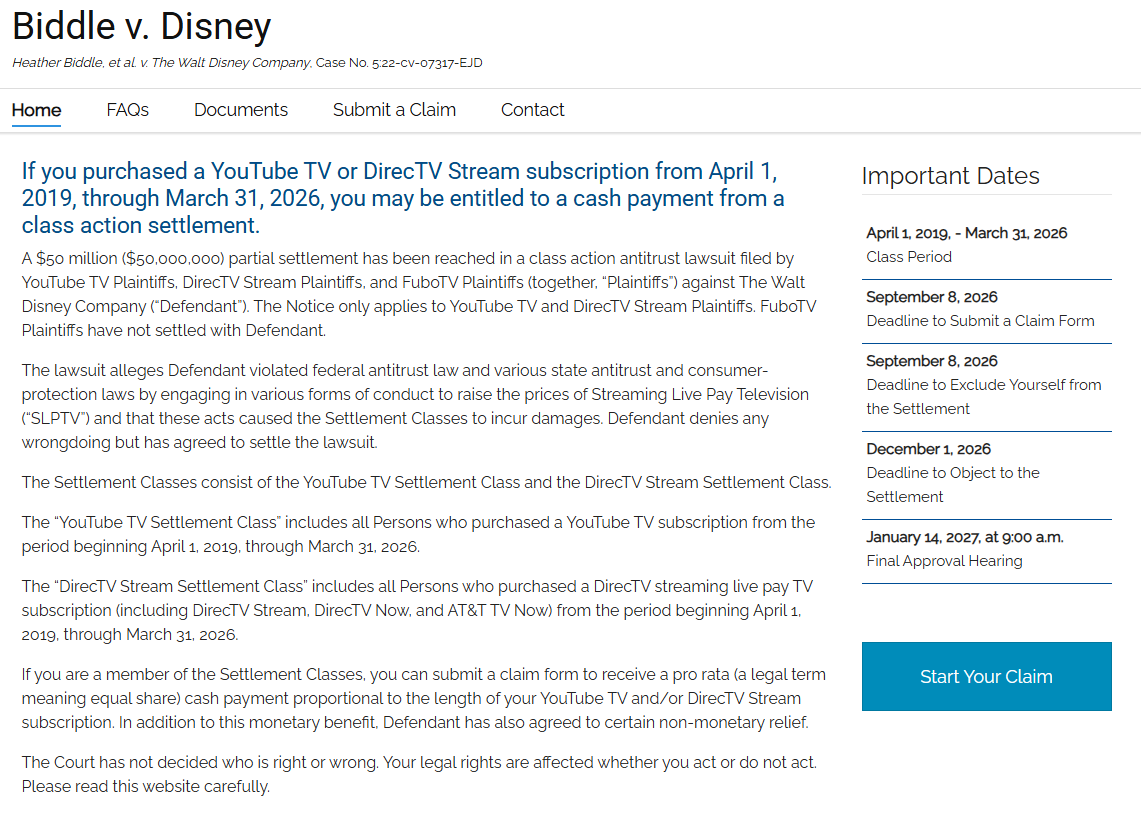
Task: Click 'The Court has not decided' paragraph
Action: [x=419, y=775]
